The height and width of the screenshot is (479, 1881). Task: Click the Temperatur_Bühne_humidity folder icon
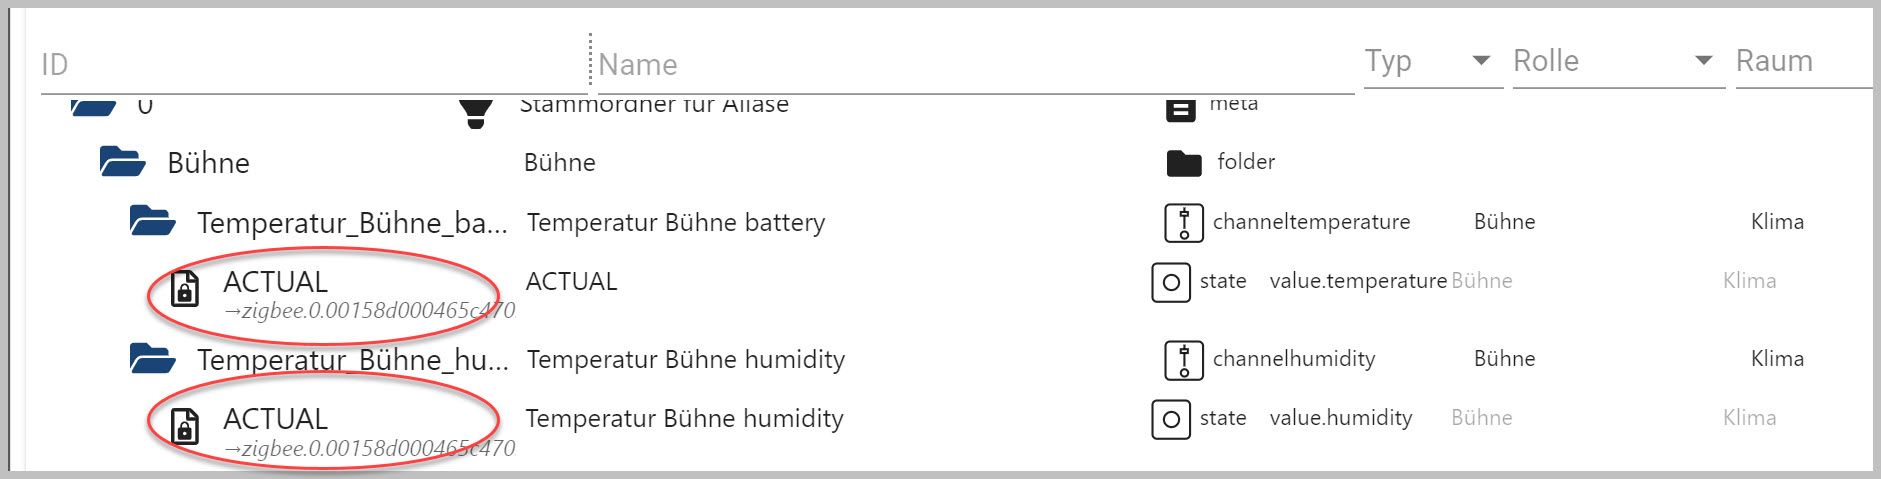[x=153, y=358]
